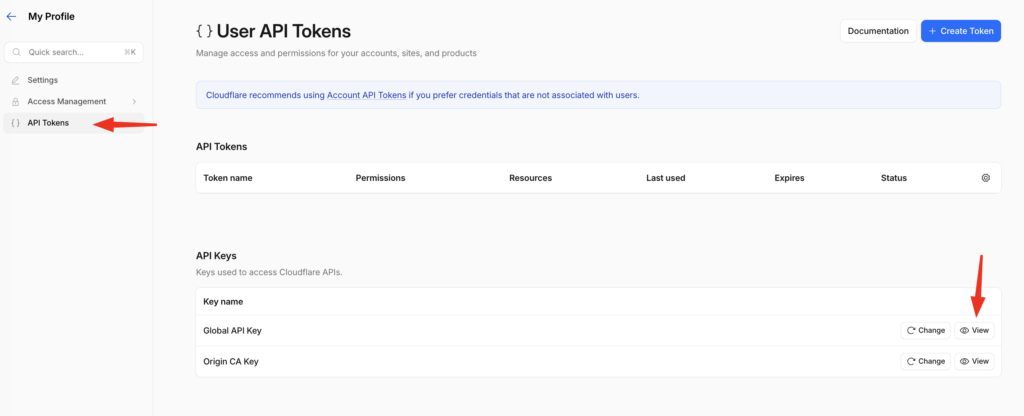Screen dimensions: 1024x416
Task: Click the lock icon for Access Management
Action: pyautogui.click(x=16, y=102)
